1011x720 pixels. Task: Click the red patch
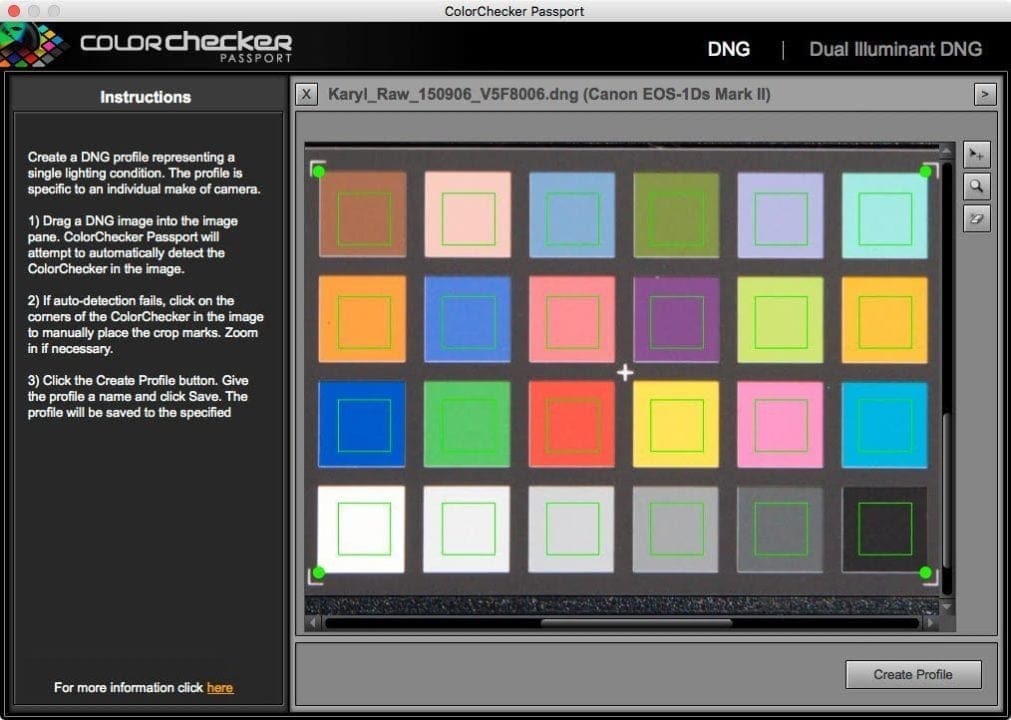tap(572, 423)
